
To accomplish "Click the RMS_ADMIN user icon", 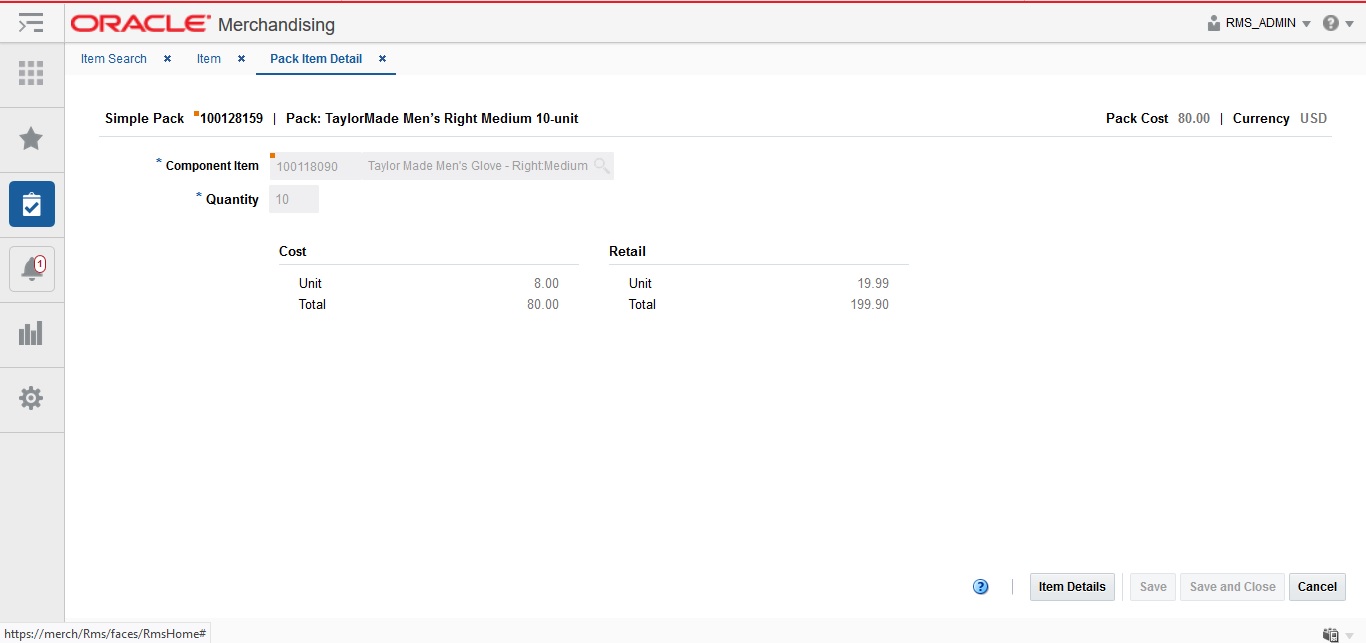I will [1214, 23].
